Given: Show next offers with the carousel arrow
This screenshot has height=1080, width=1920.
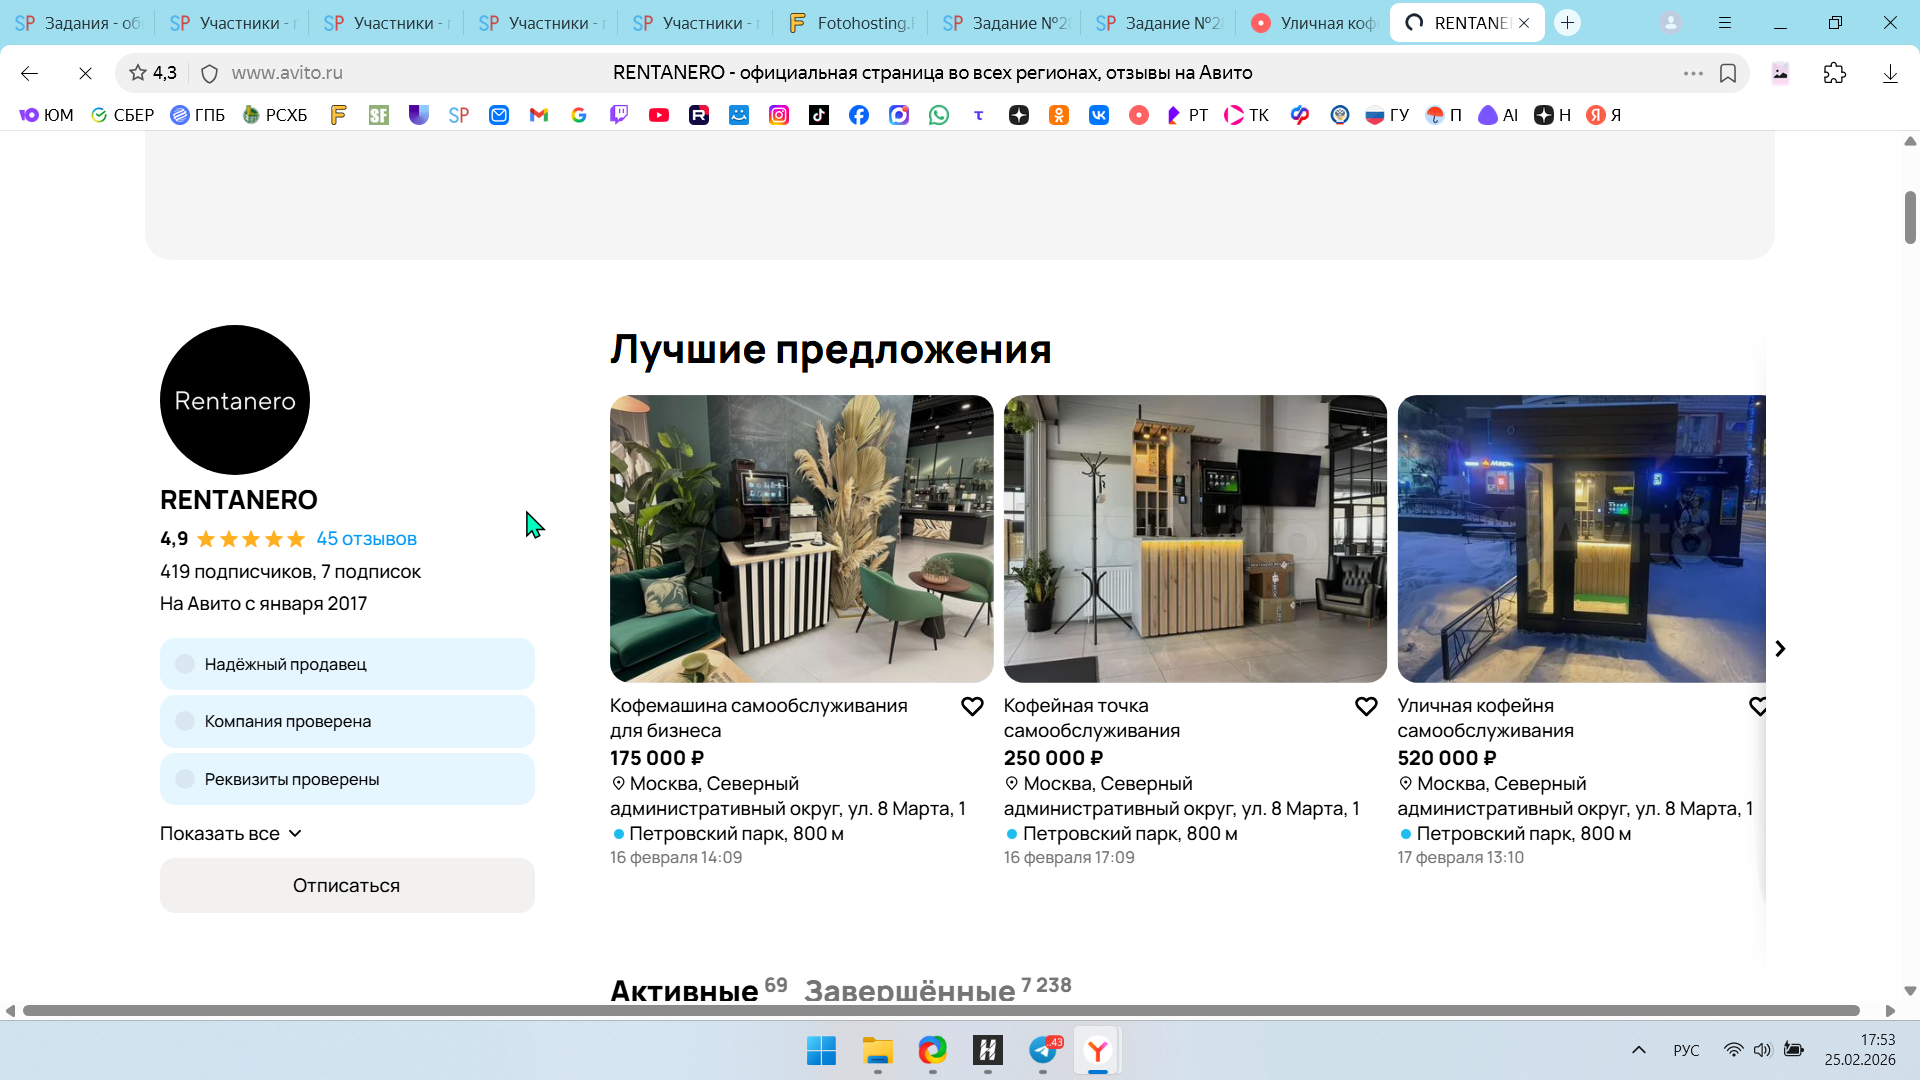Looking at the screenshot, I should tap(1780, 649).
